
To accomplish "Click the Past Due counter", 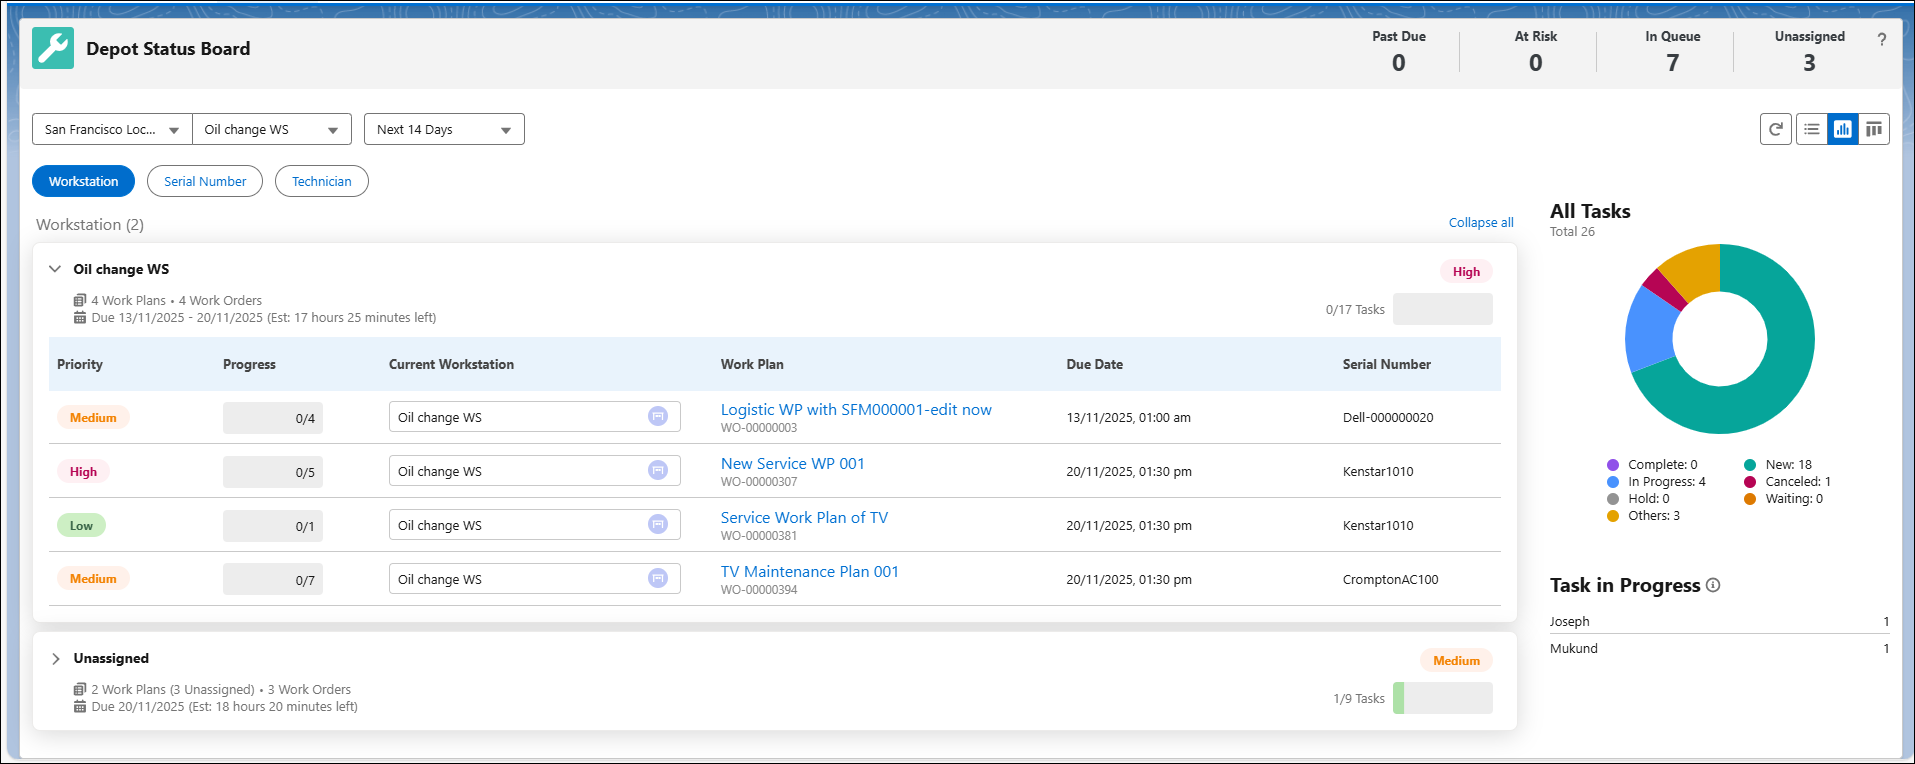I will (x=1398, y=51).
